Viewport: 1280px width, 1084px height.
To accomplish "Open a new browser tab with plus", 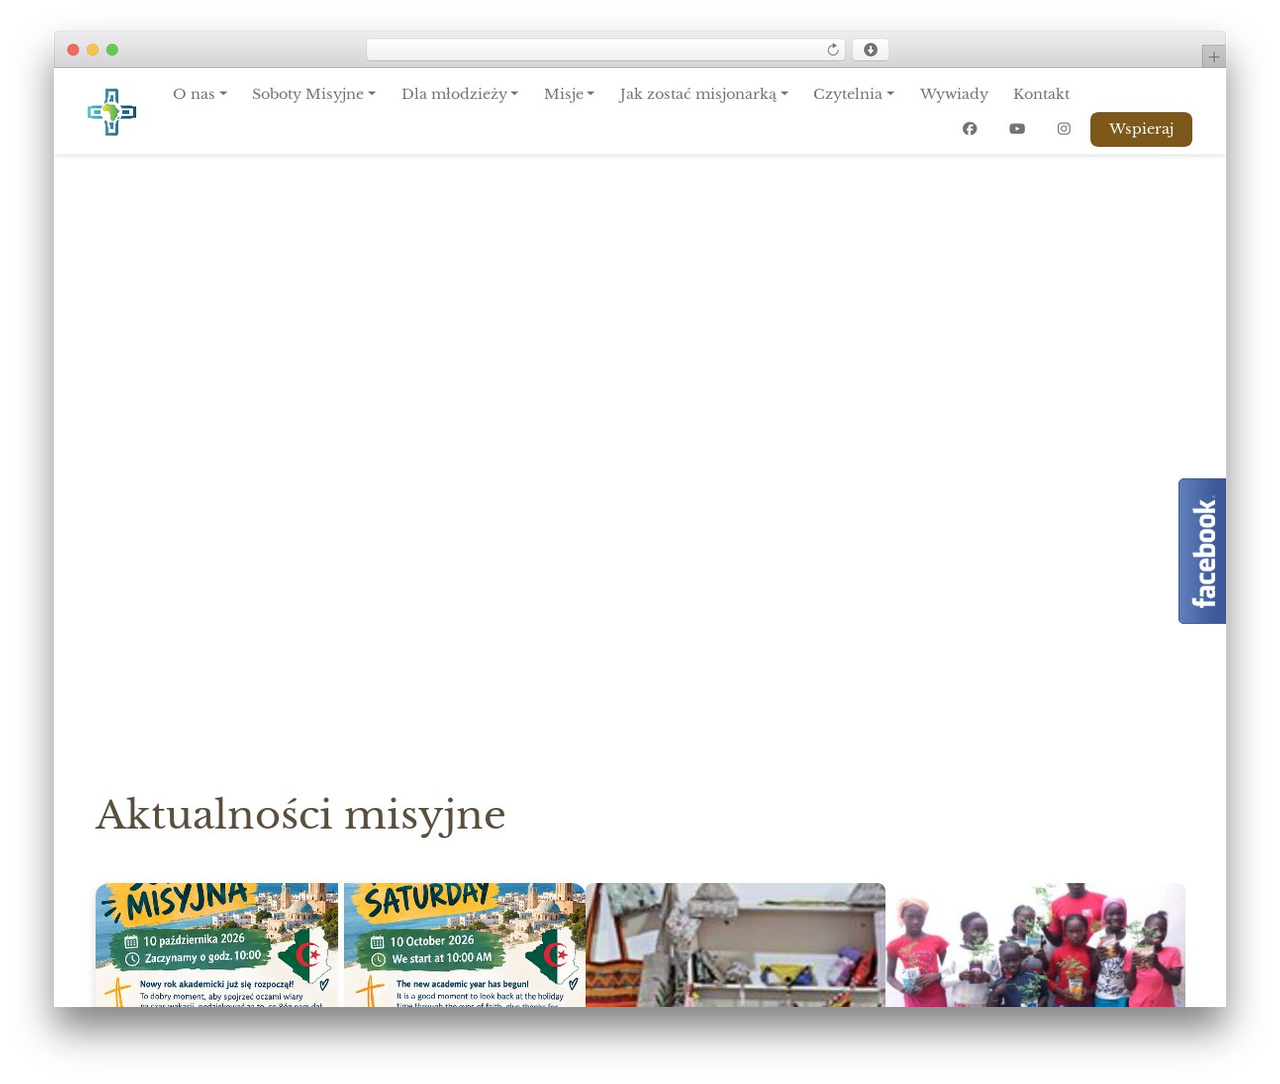I will click(x=1213, y=57).
